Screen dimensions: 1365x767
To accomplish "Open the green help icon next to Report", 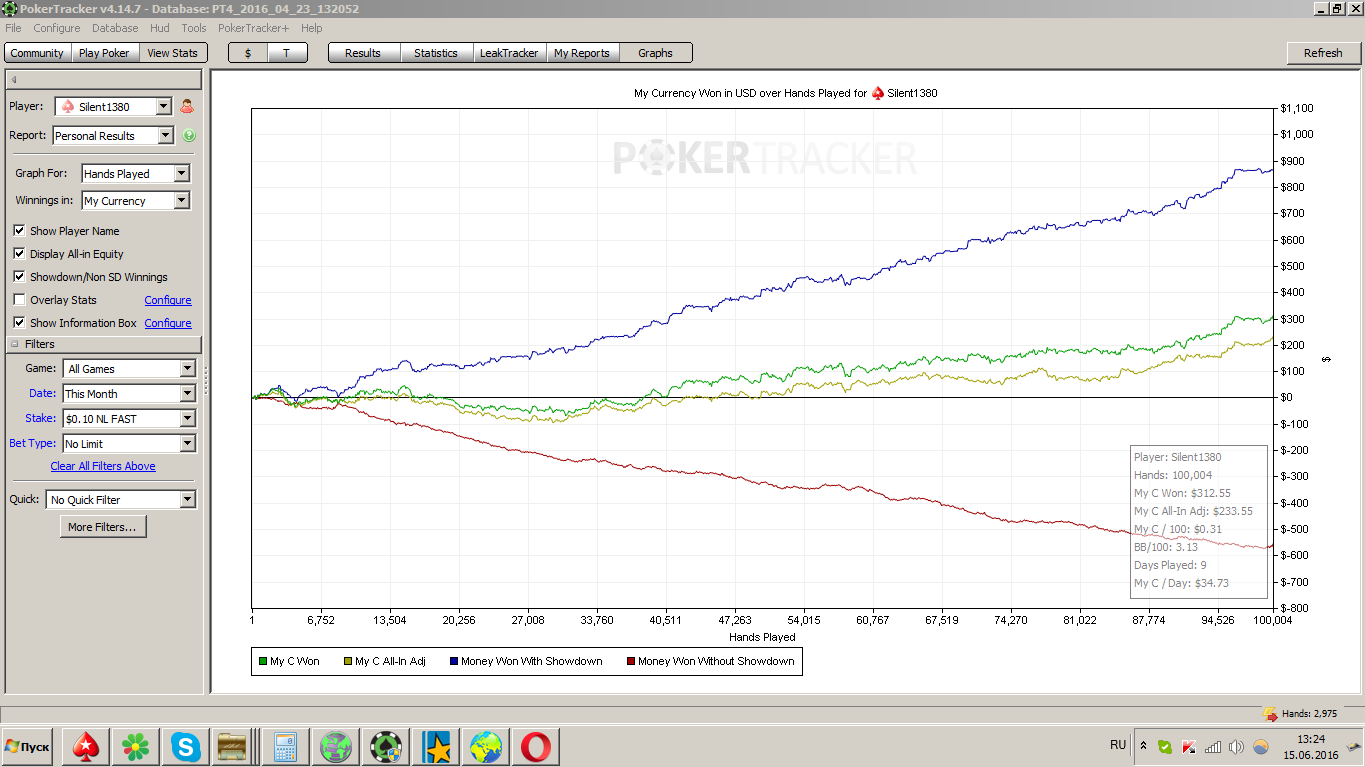I will tap(189, 135).
